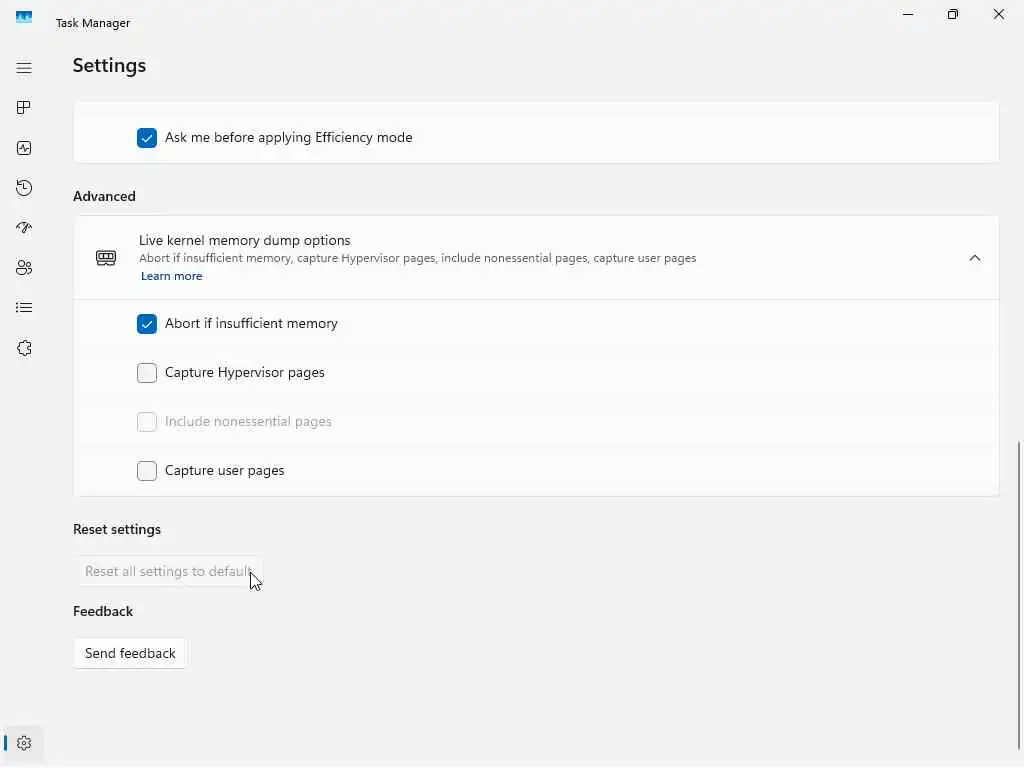The width and height of the screenshot is (1024, 768).
Task: Open the Processes page icon
Action: tap(24, 108)
